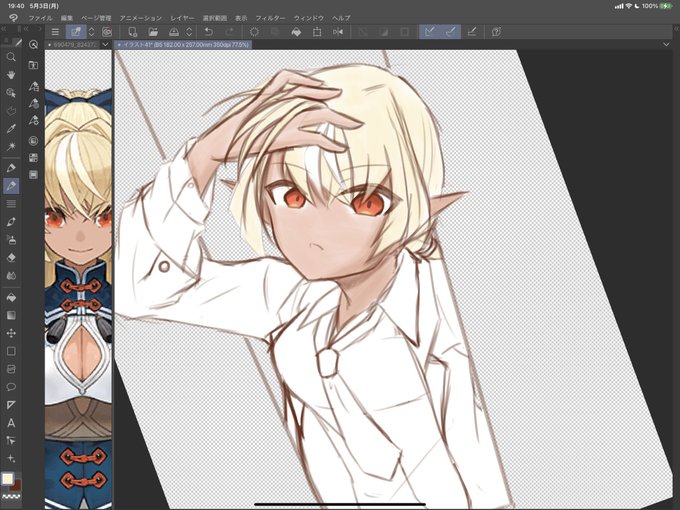Open the Color Set grid palette icon

(x=33, y=157)
